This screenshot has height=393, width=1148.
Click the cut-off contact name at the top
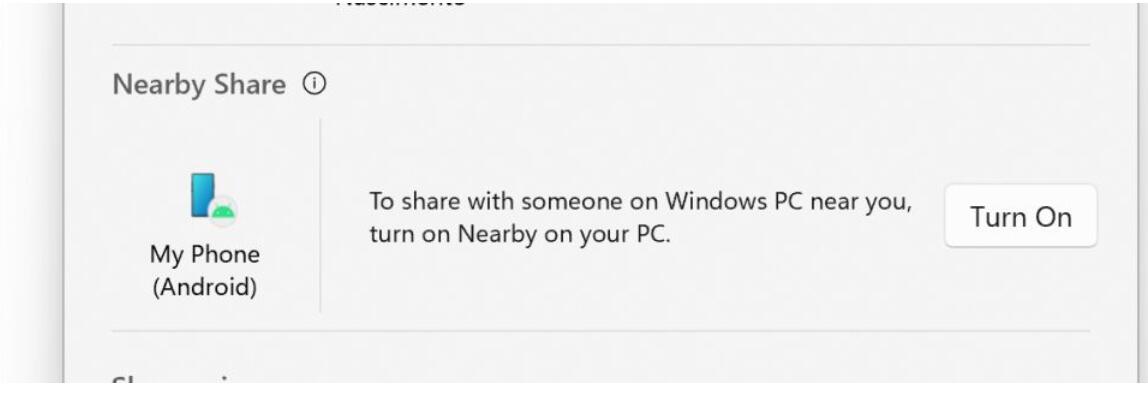point(400,4)
